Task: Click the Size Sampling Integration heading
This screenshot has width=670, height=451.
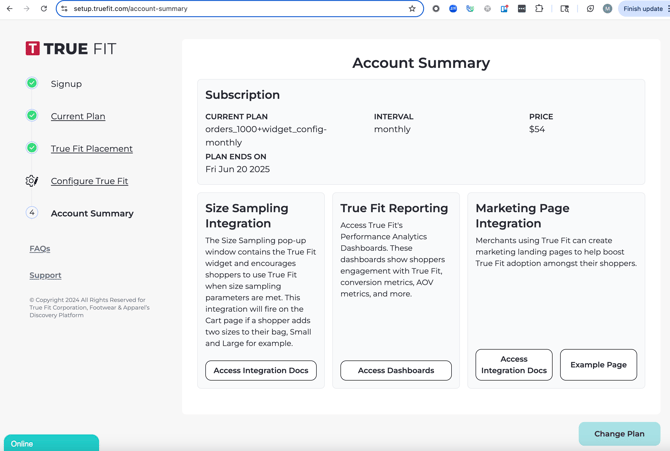Action: click(x=247, y=215)
